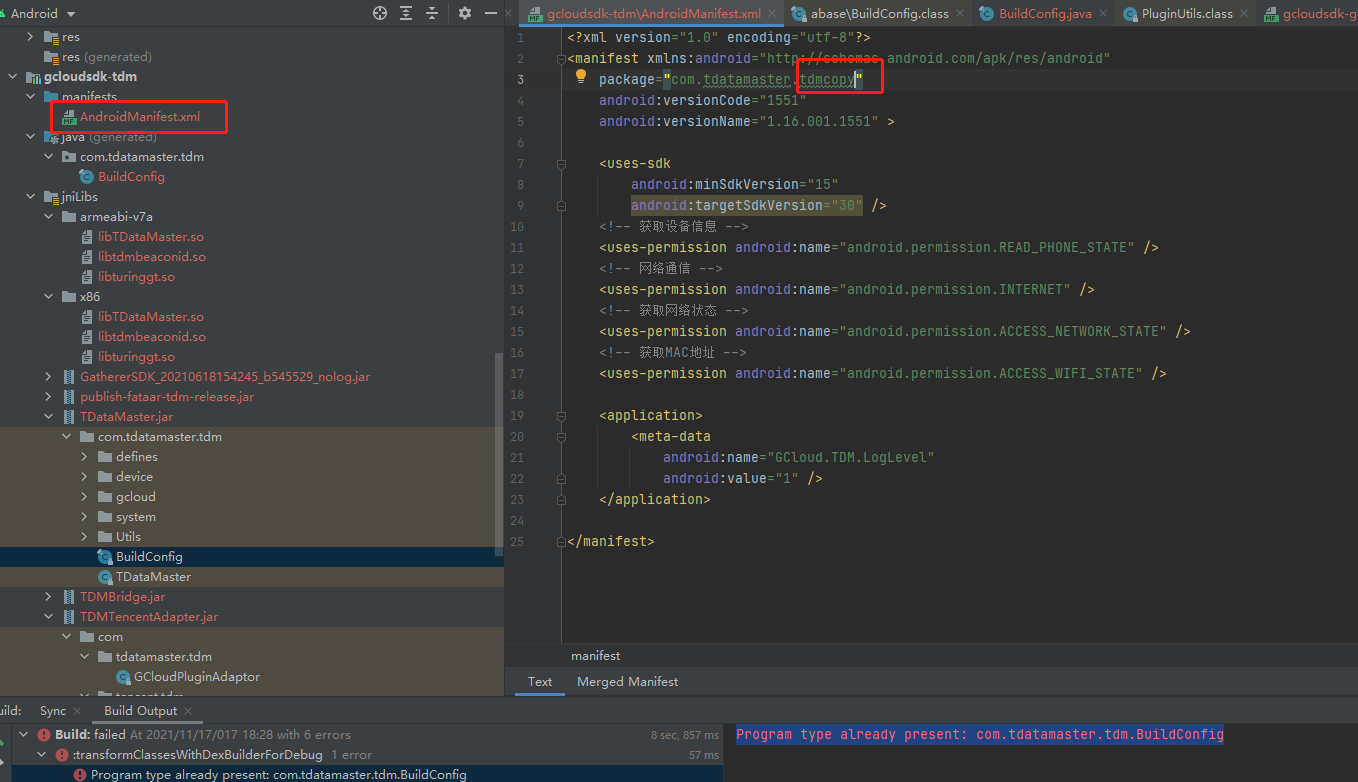Viewport: 1358px width, 782px height.
Task: Close the AndroidManifest.xml editor tab
Action: [773, 14]
